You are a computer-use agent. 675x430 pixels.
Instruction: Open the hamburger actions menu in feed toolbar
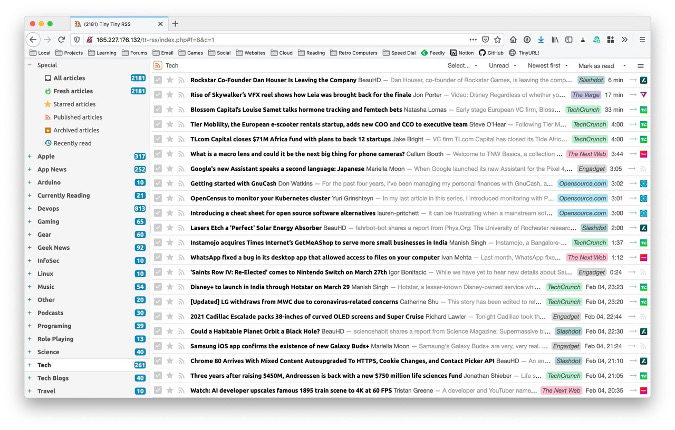(642, 65)
